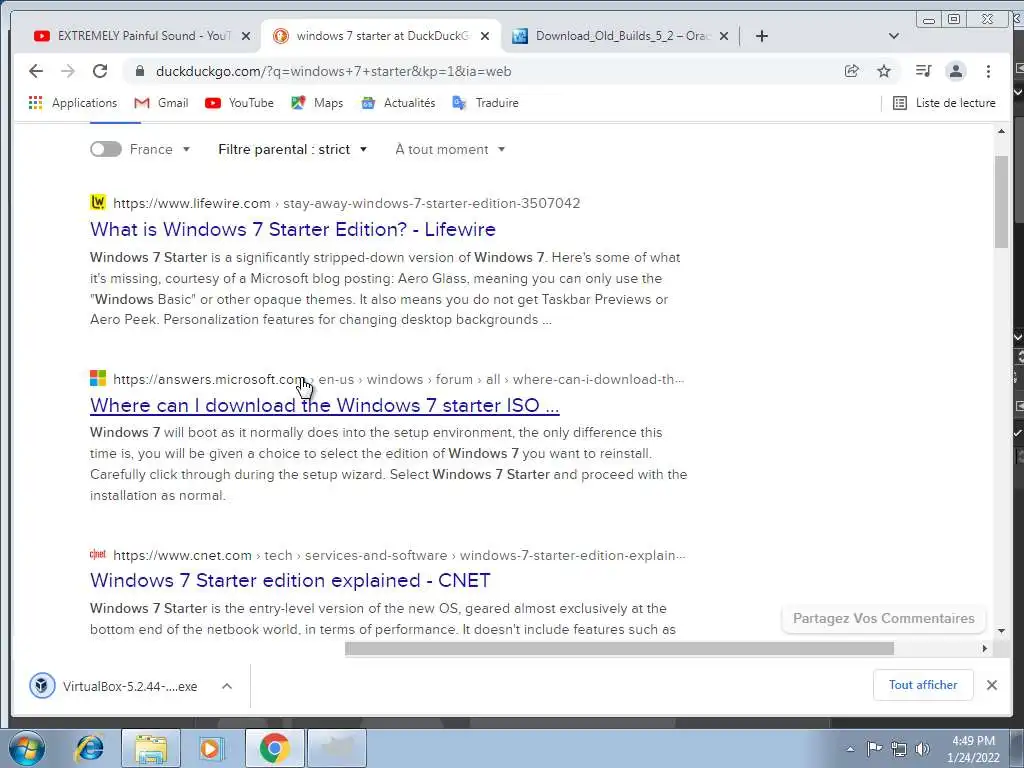Open the network tray icon
Viewport: 1024px width, 768px height.
pos(899,749)
